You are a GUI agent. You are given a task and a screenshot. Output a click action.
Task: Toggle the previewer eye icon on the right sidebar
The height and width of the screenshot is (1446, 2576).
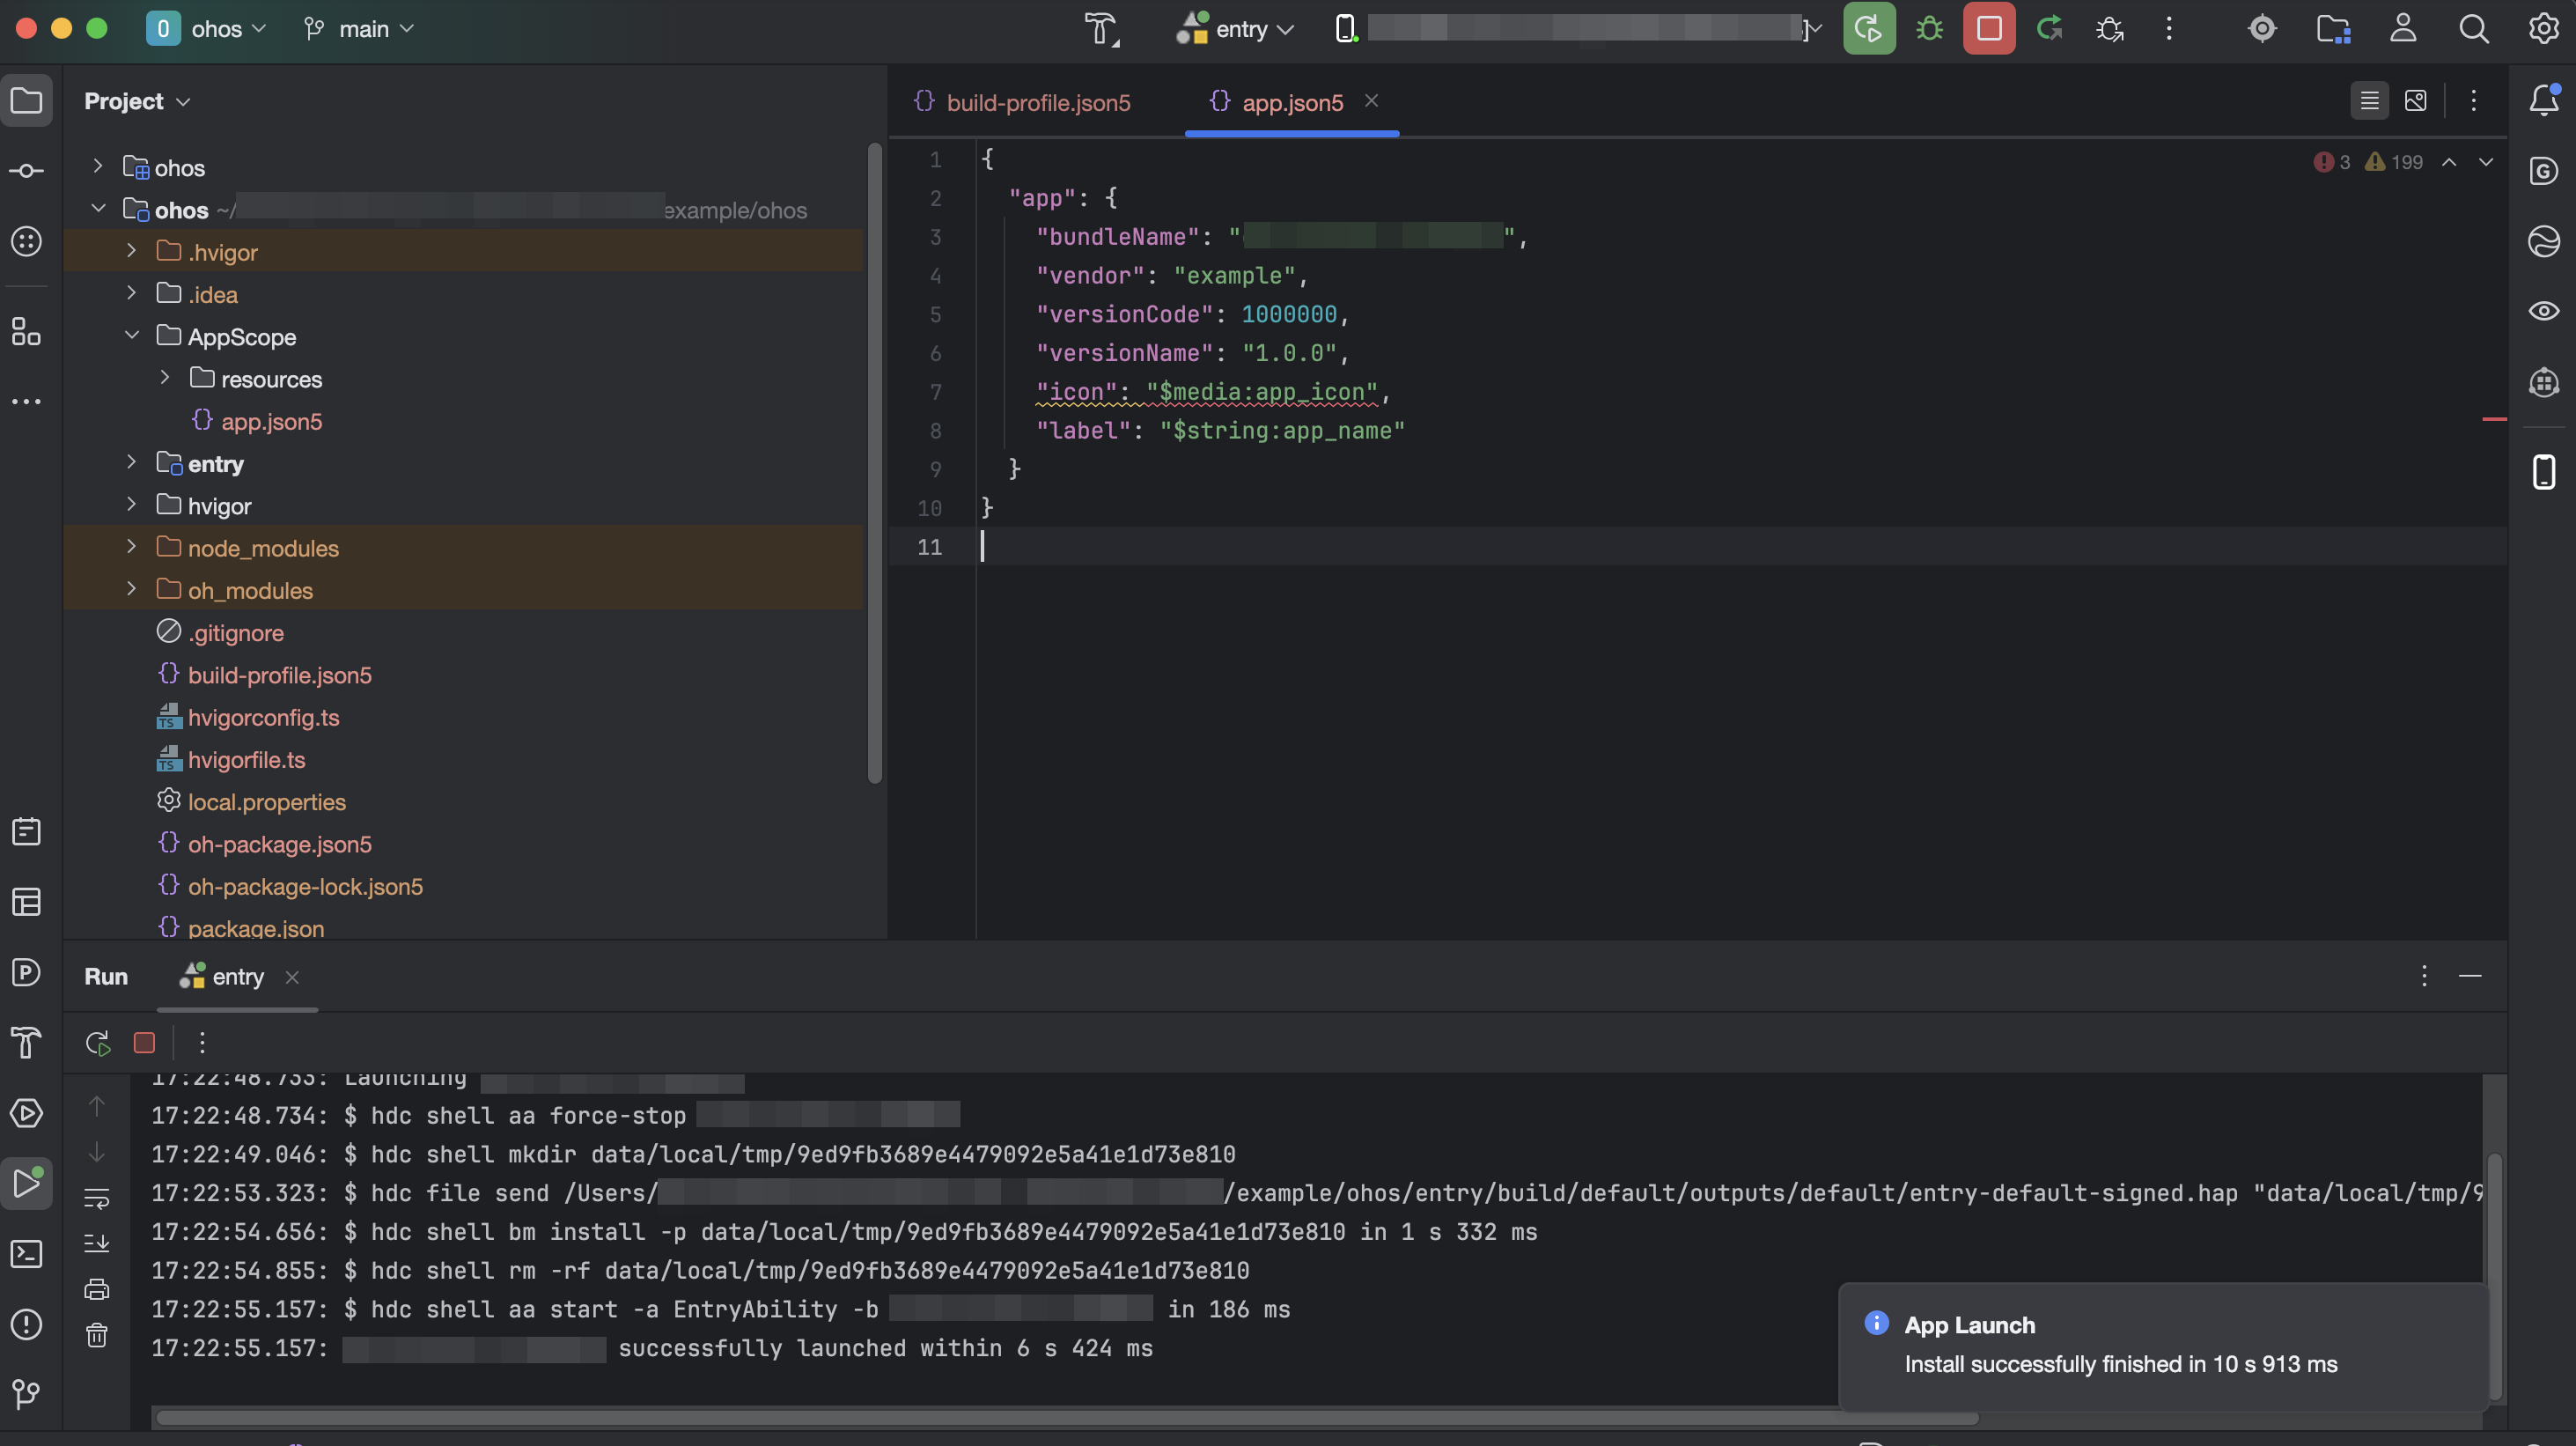point(2543,311)
